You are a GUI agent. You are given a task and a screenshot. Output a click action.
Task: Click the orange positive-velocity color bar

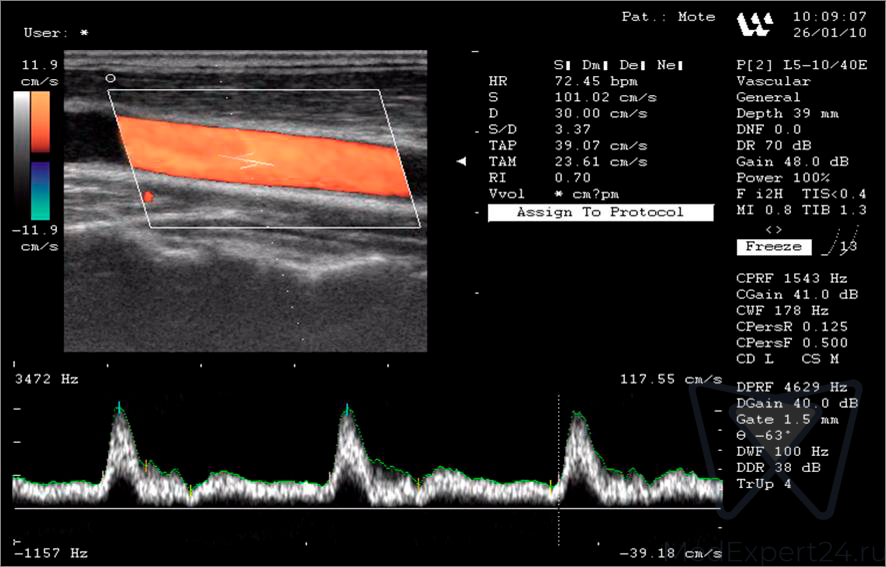tap(40, 122)
